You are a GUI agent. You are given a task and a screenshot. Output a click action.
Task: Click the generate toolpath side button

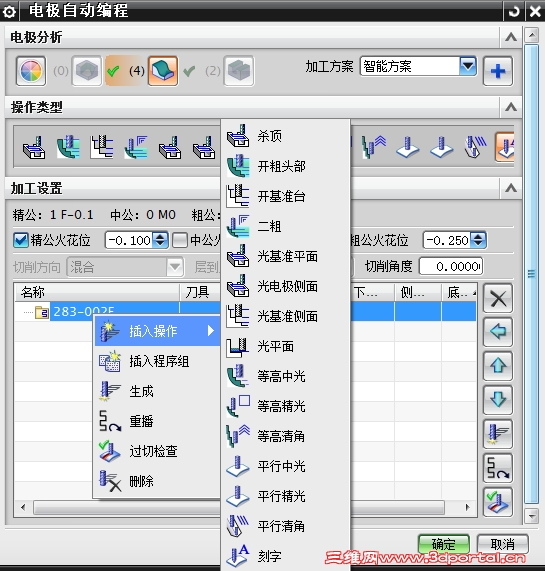pyautogui.click(x=498, y=434)
